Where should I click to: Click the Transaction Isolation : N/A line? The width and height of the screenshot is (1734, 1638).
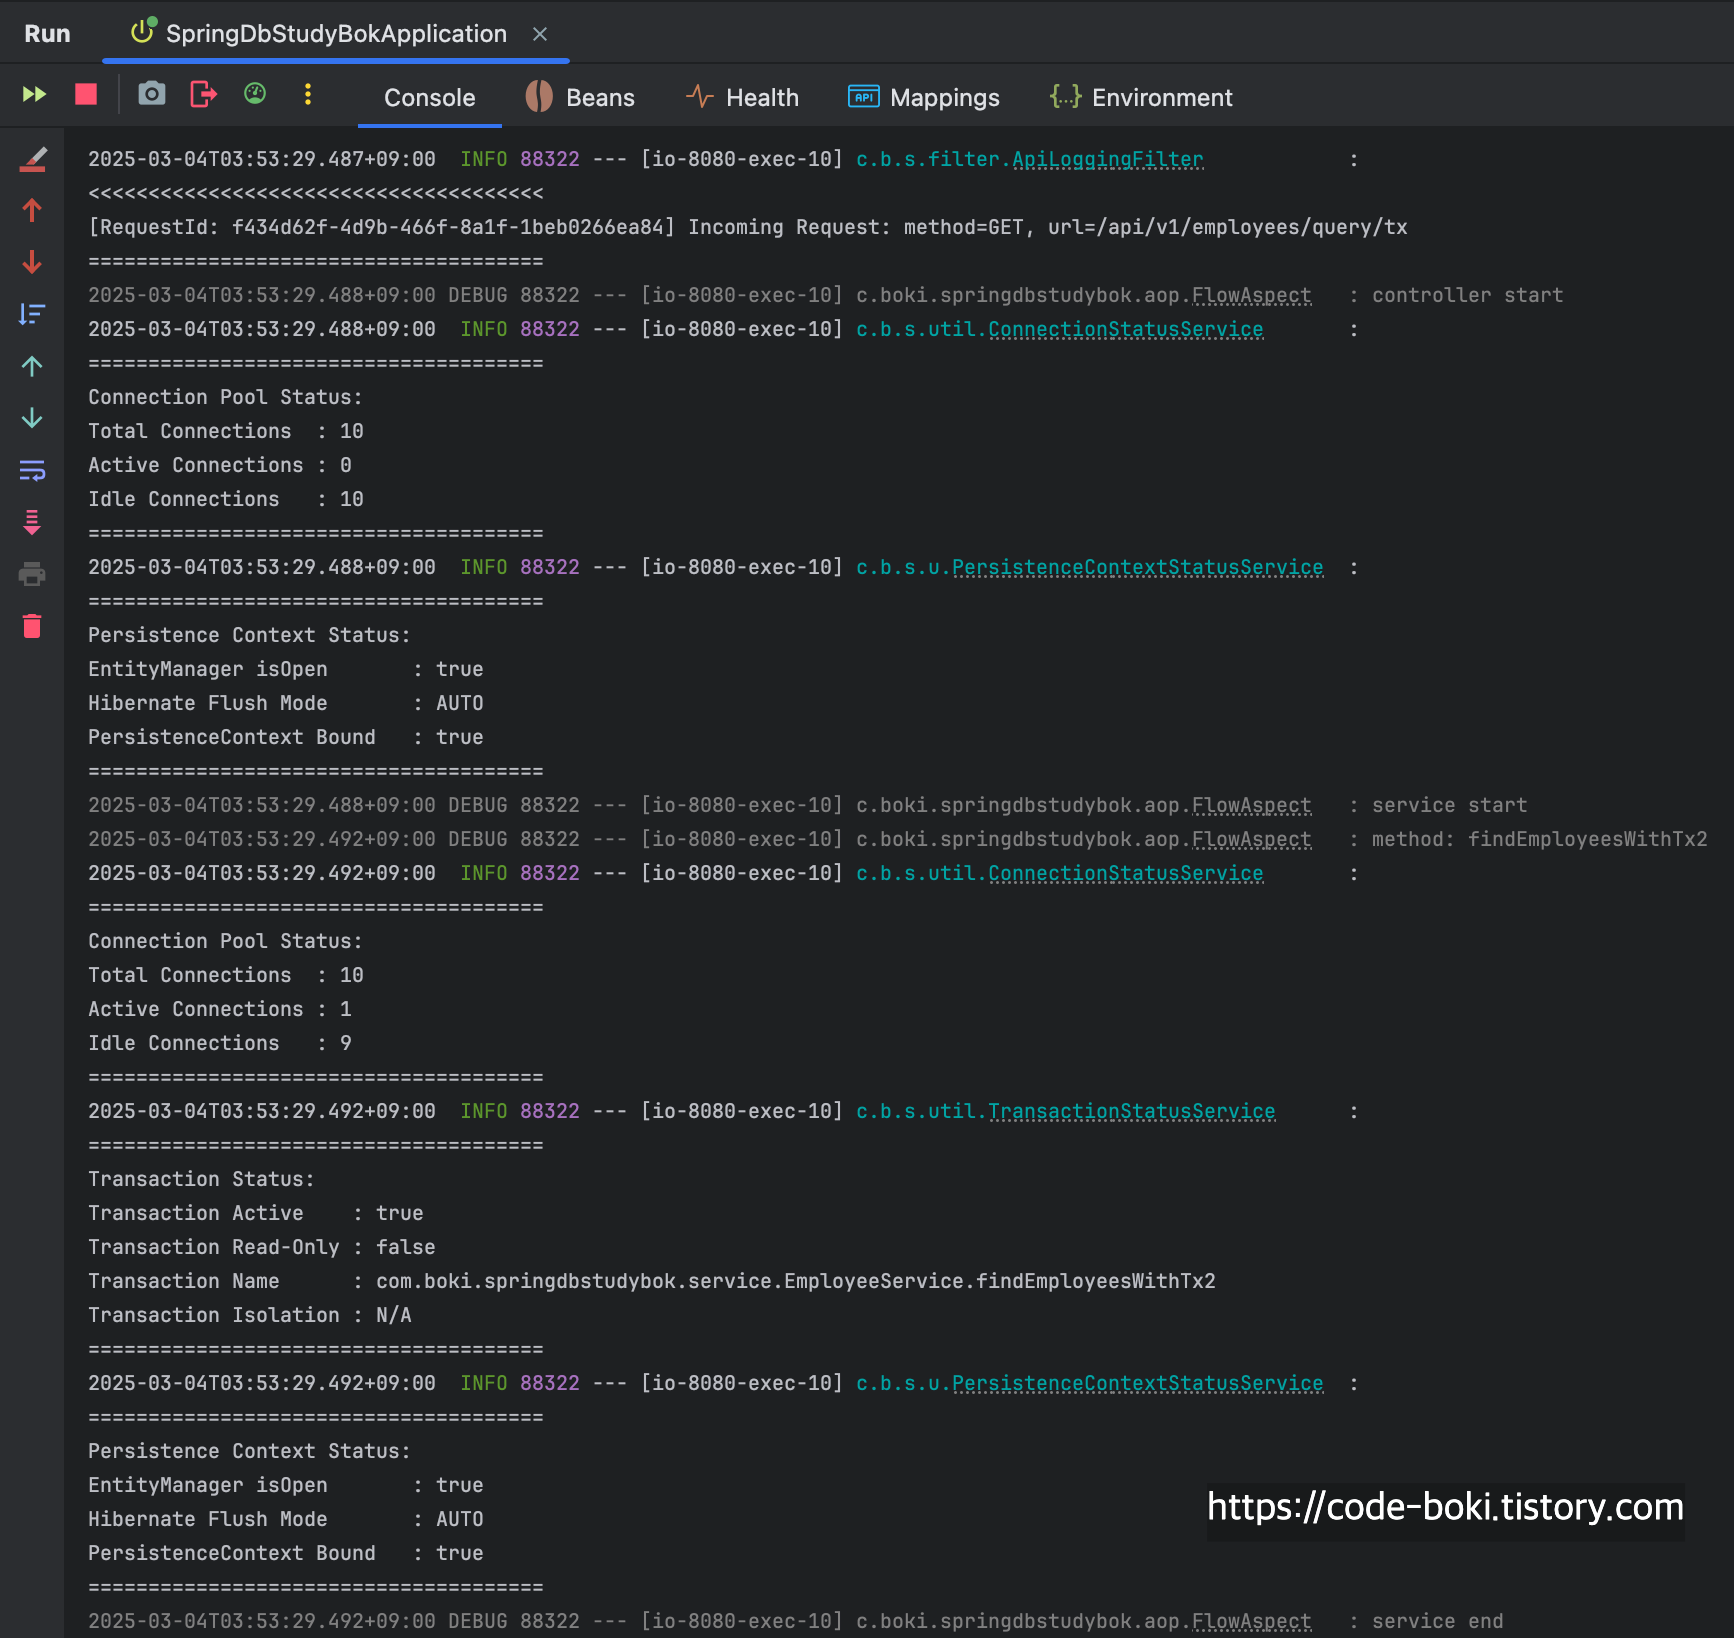pyautogui.click(x=249, y=1315)
